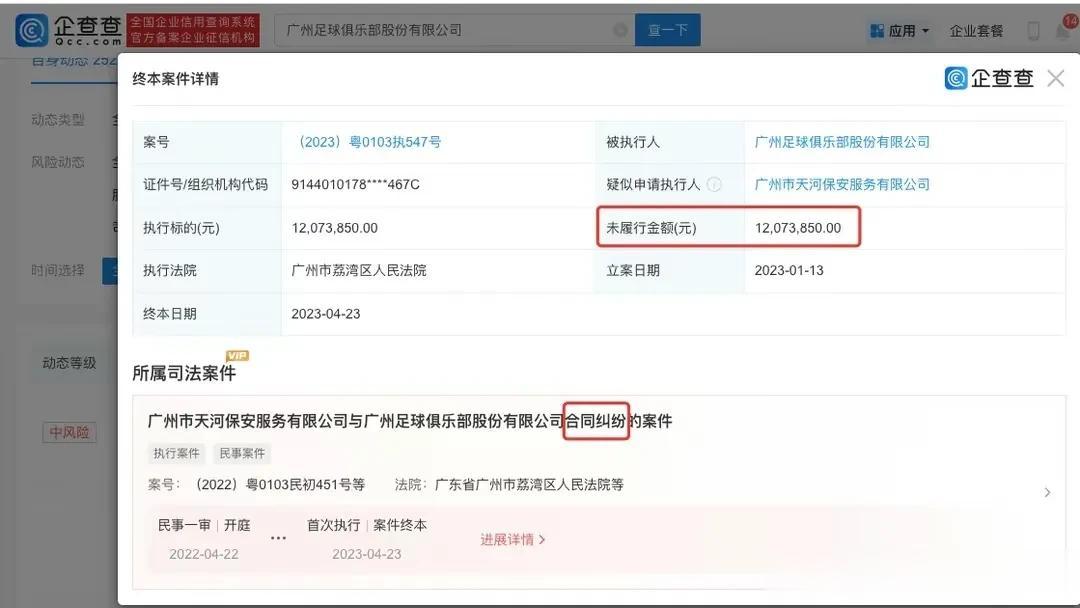Click the 执行案件 tag

(x=176, y=453)
